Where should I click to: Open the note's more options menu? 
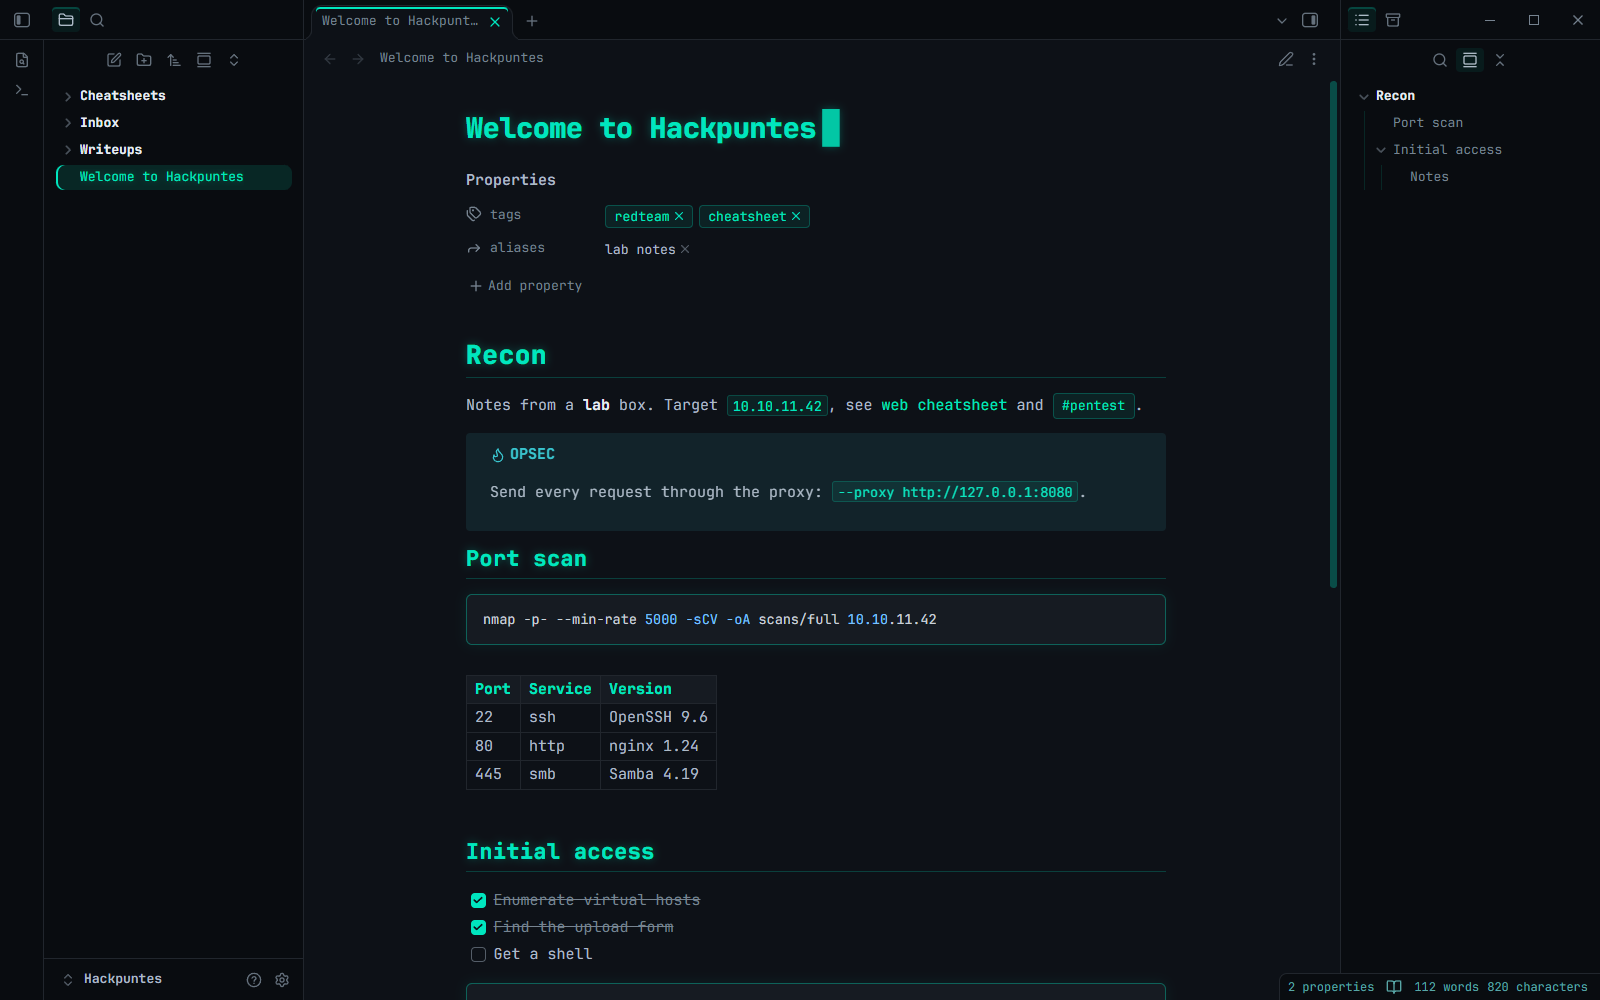pos(1314,59)
